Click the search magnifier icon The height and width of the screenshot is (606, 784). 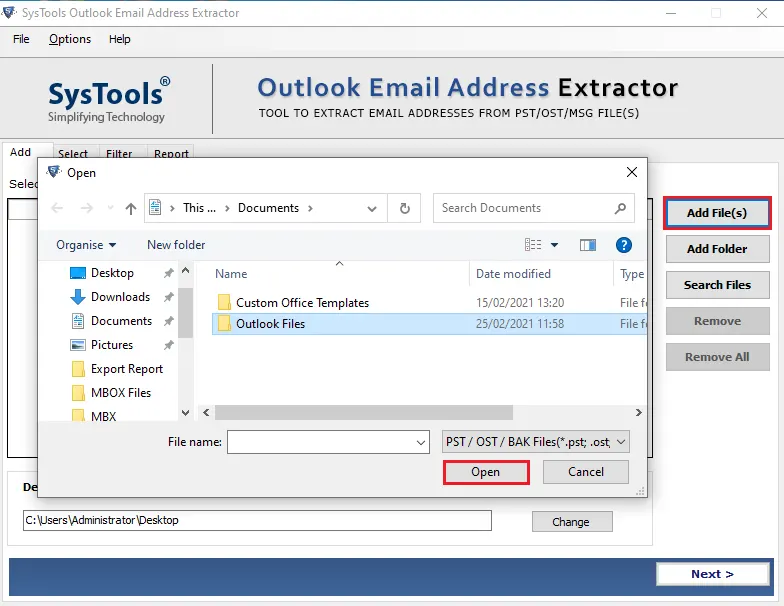click(x=620, y=208)
